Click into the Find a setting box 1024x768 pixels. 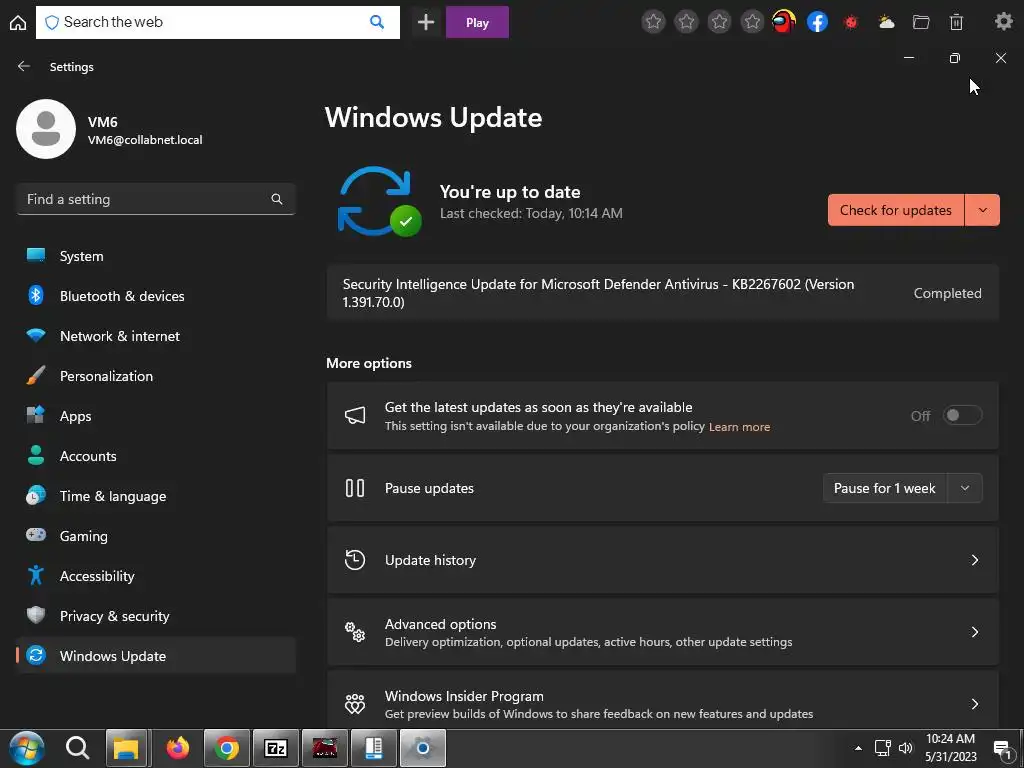click(155, 199)
